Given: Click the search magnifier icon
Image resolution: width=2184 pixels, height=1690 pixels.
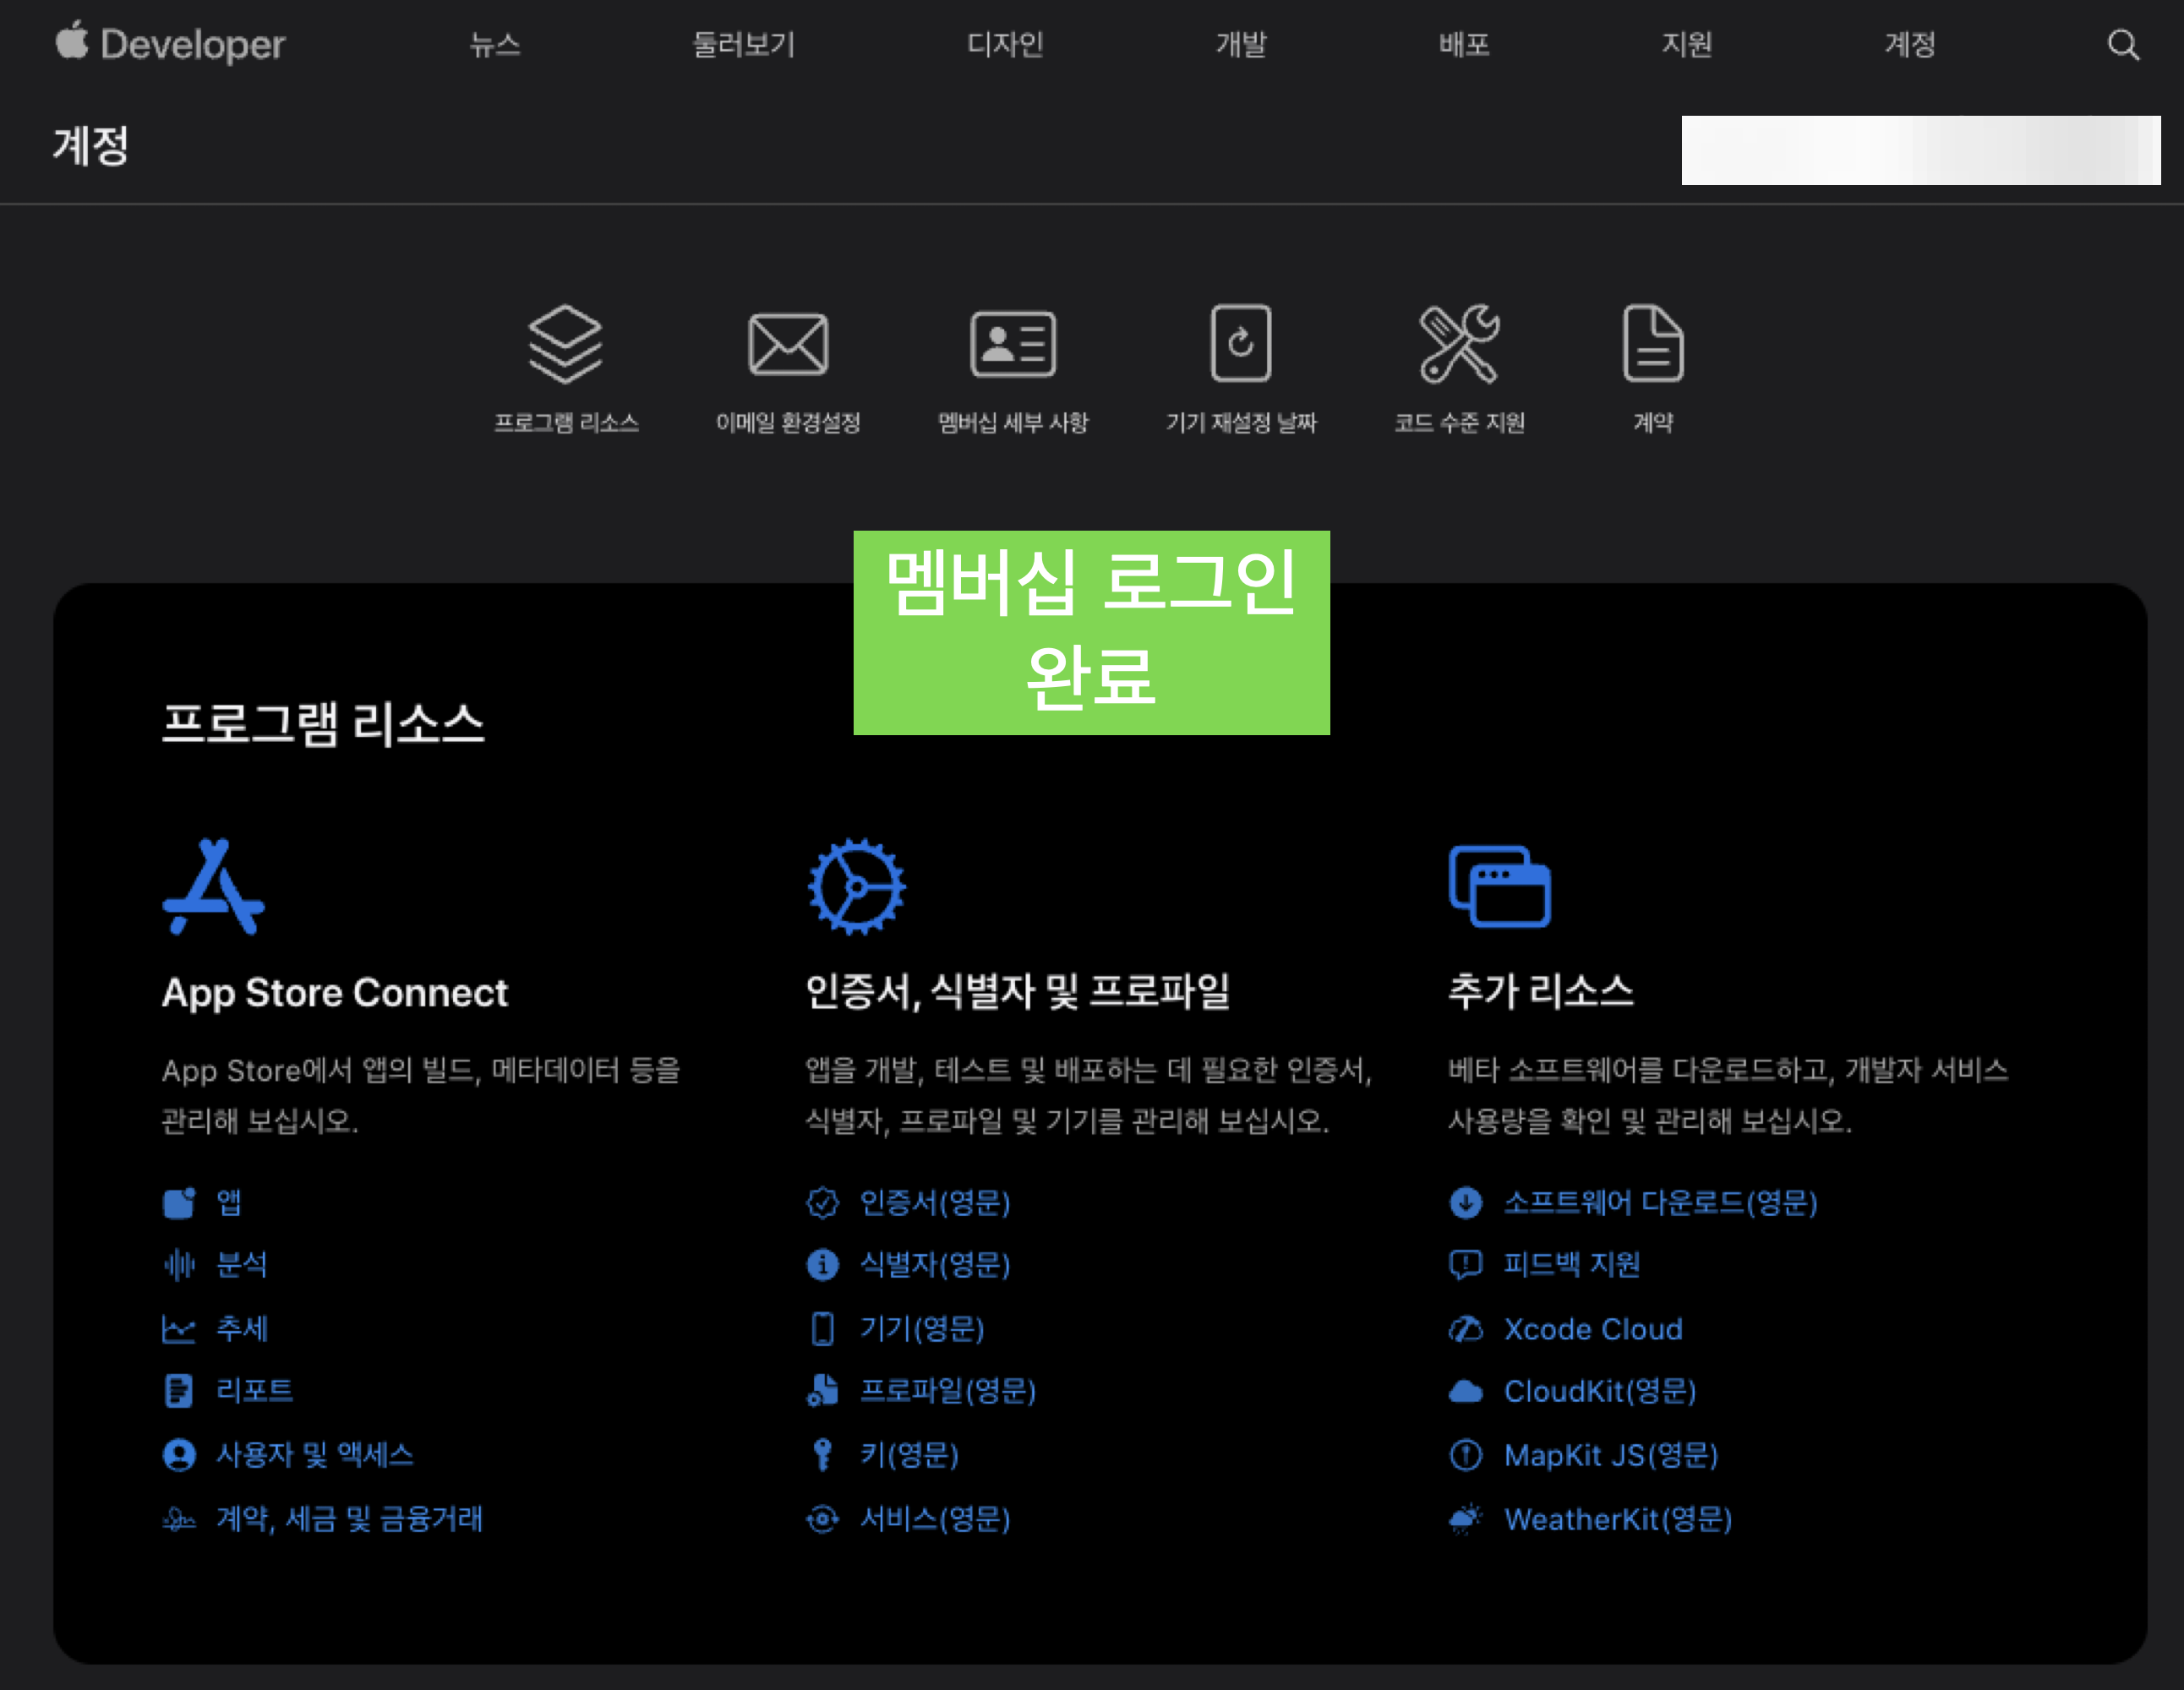Looking at the screenshot, I should [x=2122, y=45].
